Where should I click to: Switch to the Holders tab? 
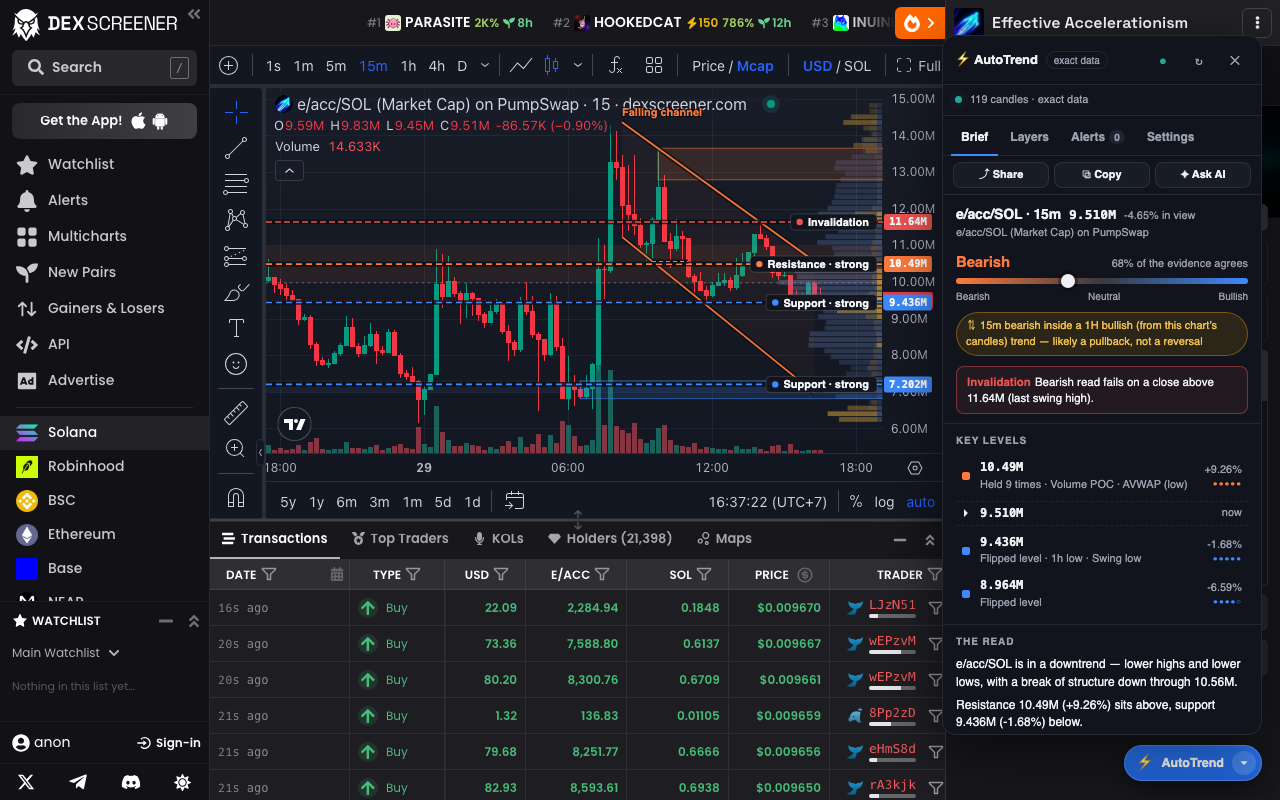(x=609, y=538)
